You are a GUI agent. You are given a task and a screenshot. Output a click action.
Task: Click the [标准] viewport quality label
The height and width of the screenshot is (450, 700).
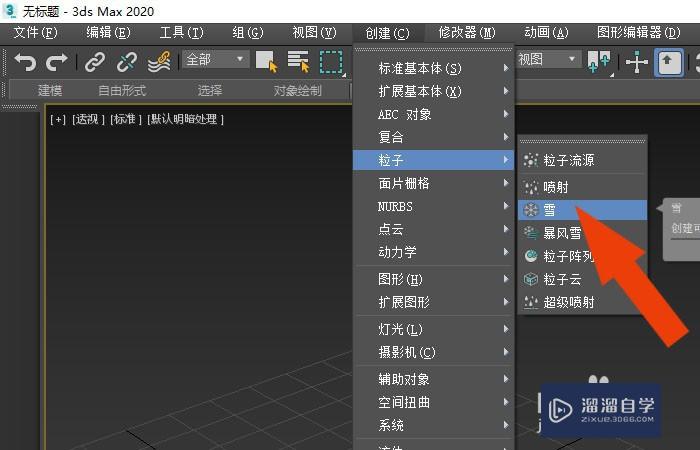point(126,119)
